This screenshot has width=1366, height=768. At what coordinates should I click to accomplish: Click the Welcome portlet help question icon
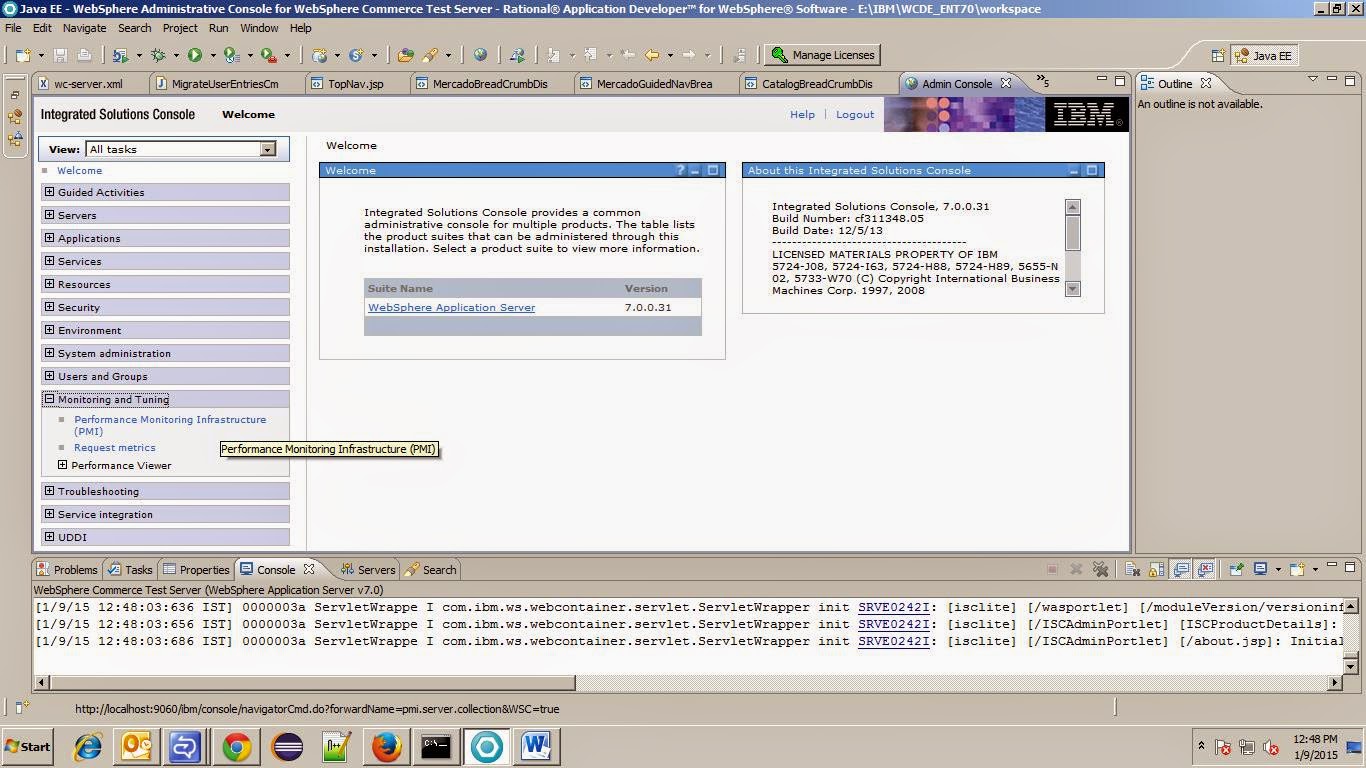coord(681,170)
